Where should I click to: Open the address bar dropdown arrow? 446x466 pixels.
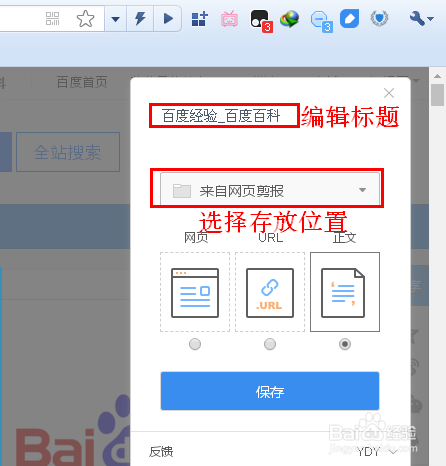pyautogui.click(x=115, y=19)
